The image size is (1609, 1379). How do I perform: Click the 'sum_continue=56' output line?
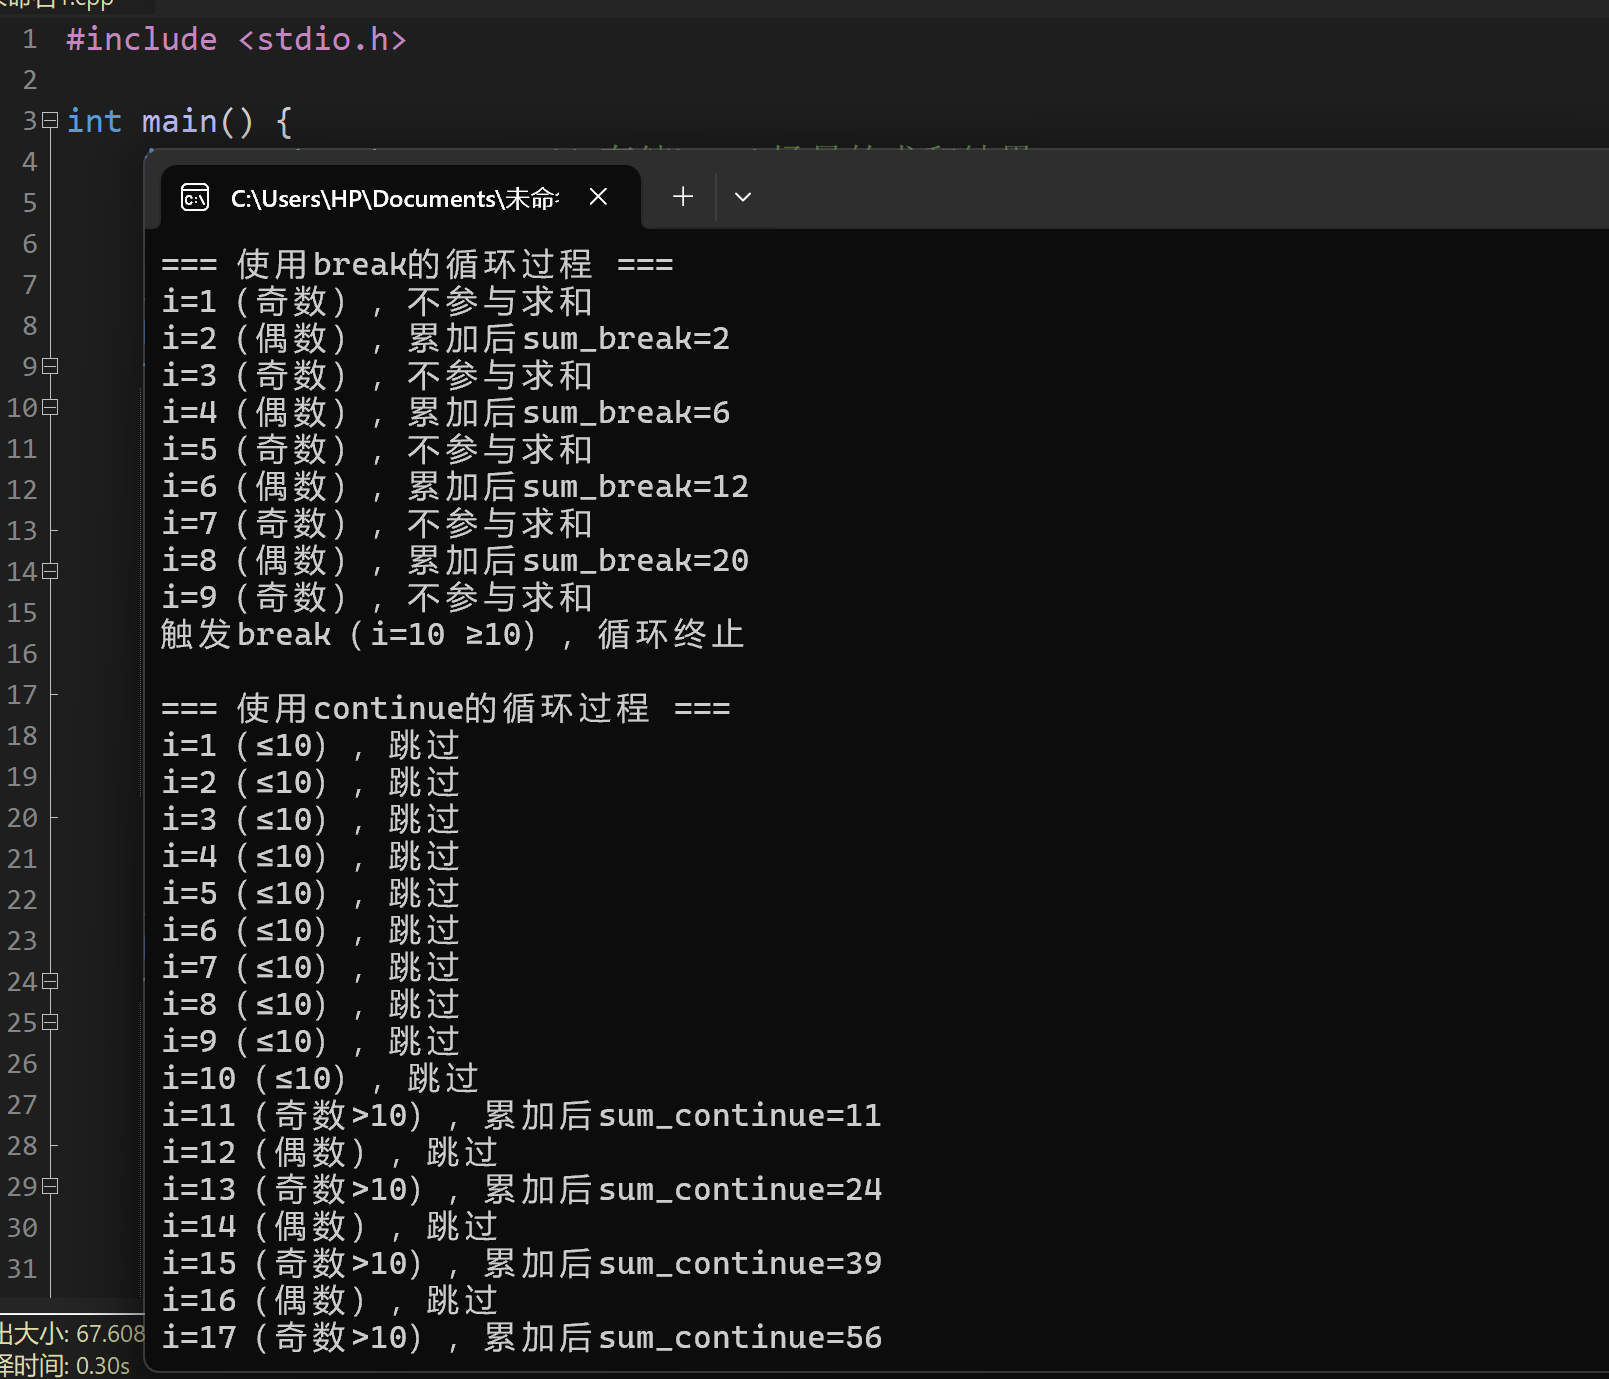click(522, 1338)
